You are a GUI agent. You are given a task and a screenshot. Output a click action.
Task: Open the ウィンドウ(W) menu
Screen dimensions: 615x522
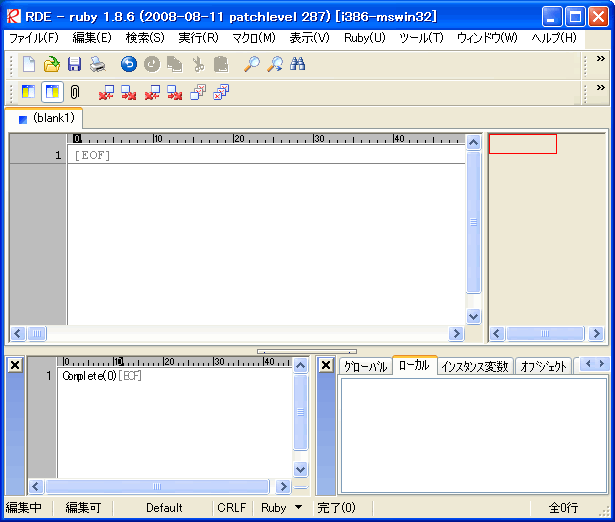[488, 38]
